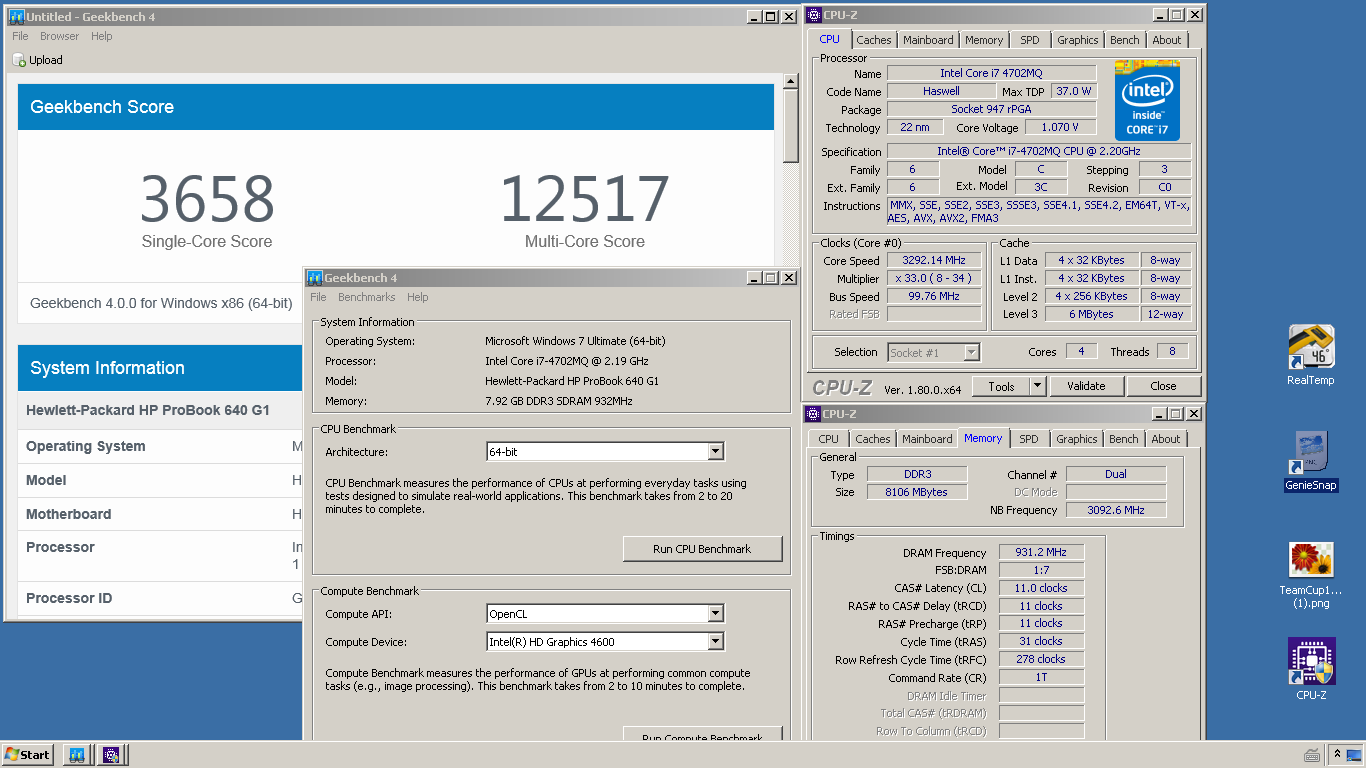Viewport: 1366px width, 768px height.
Task: Open the Socket #1 selection dropdown
Action: pyautogui.click(x=971, y=352)
